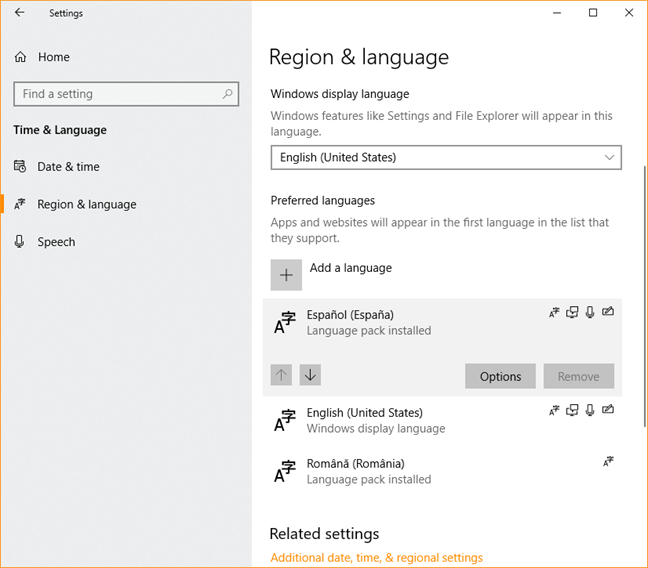
Task: Click English's handwriting feature icon
Action: click(x=608, y=409)
